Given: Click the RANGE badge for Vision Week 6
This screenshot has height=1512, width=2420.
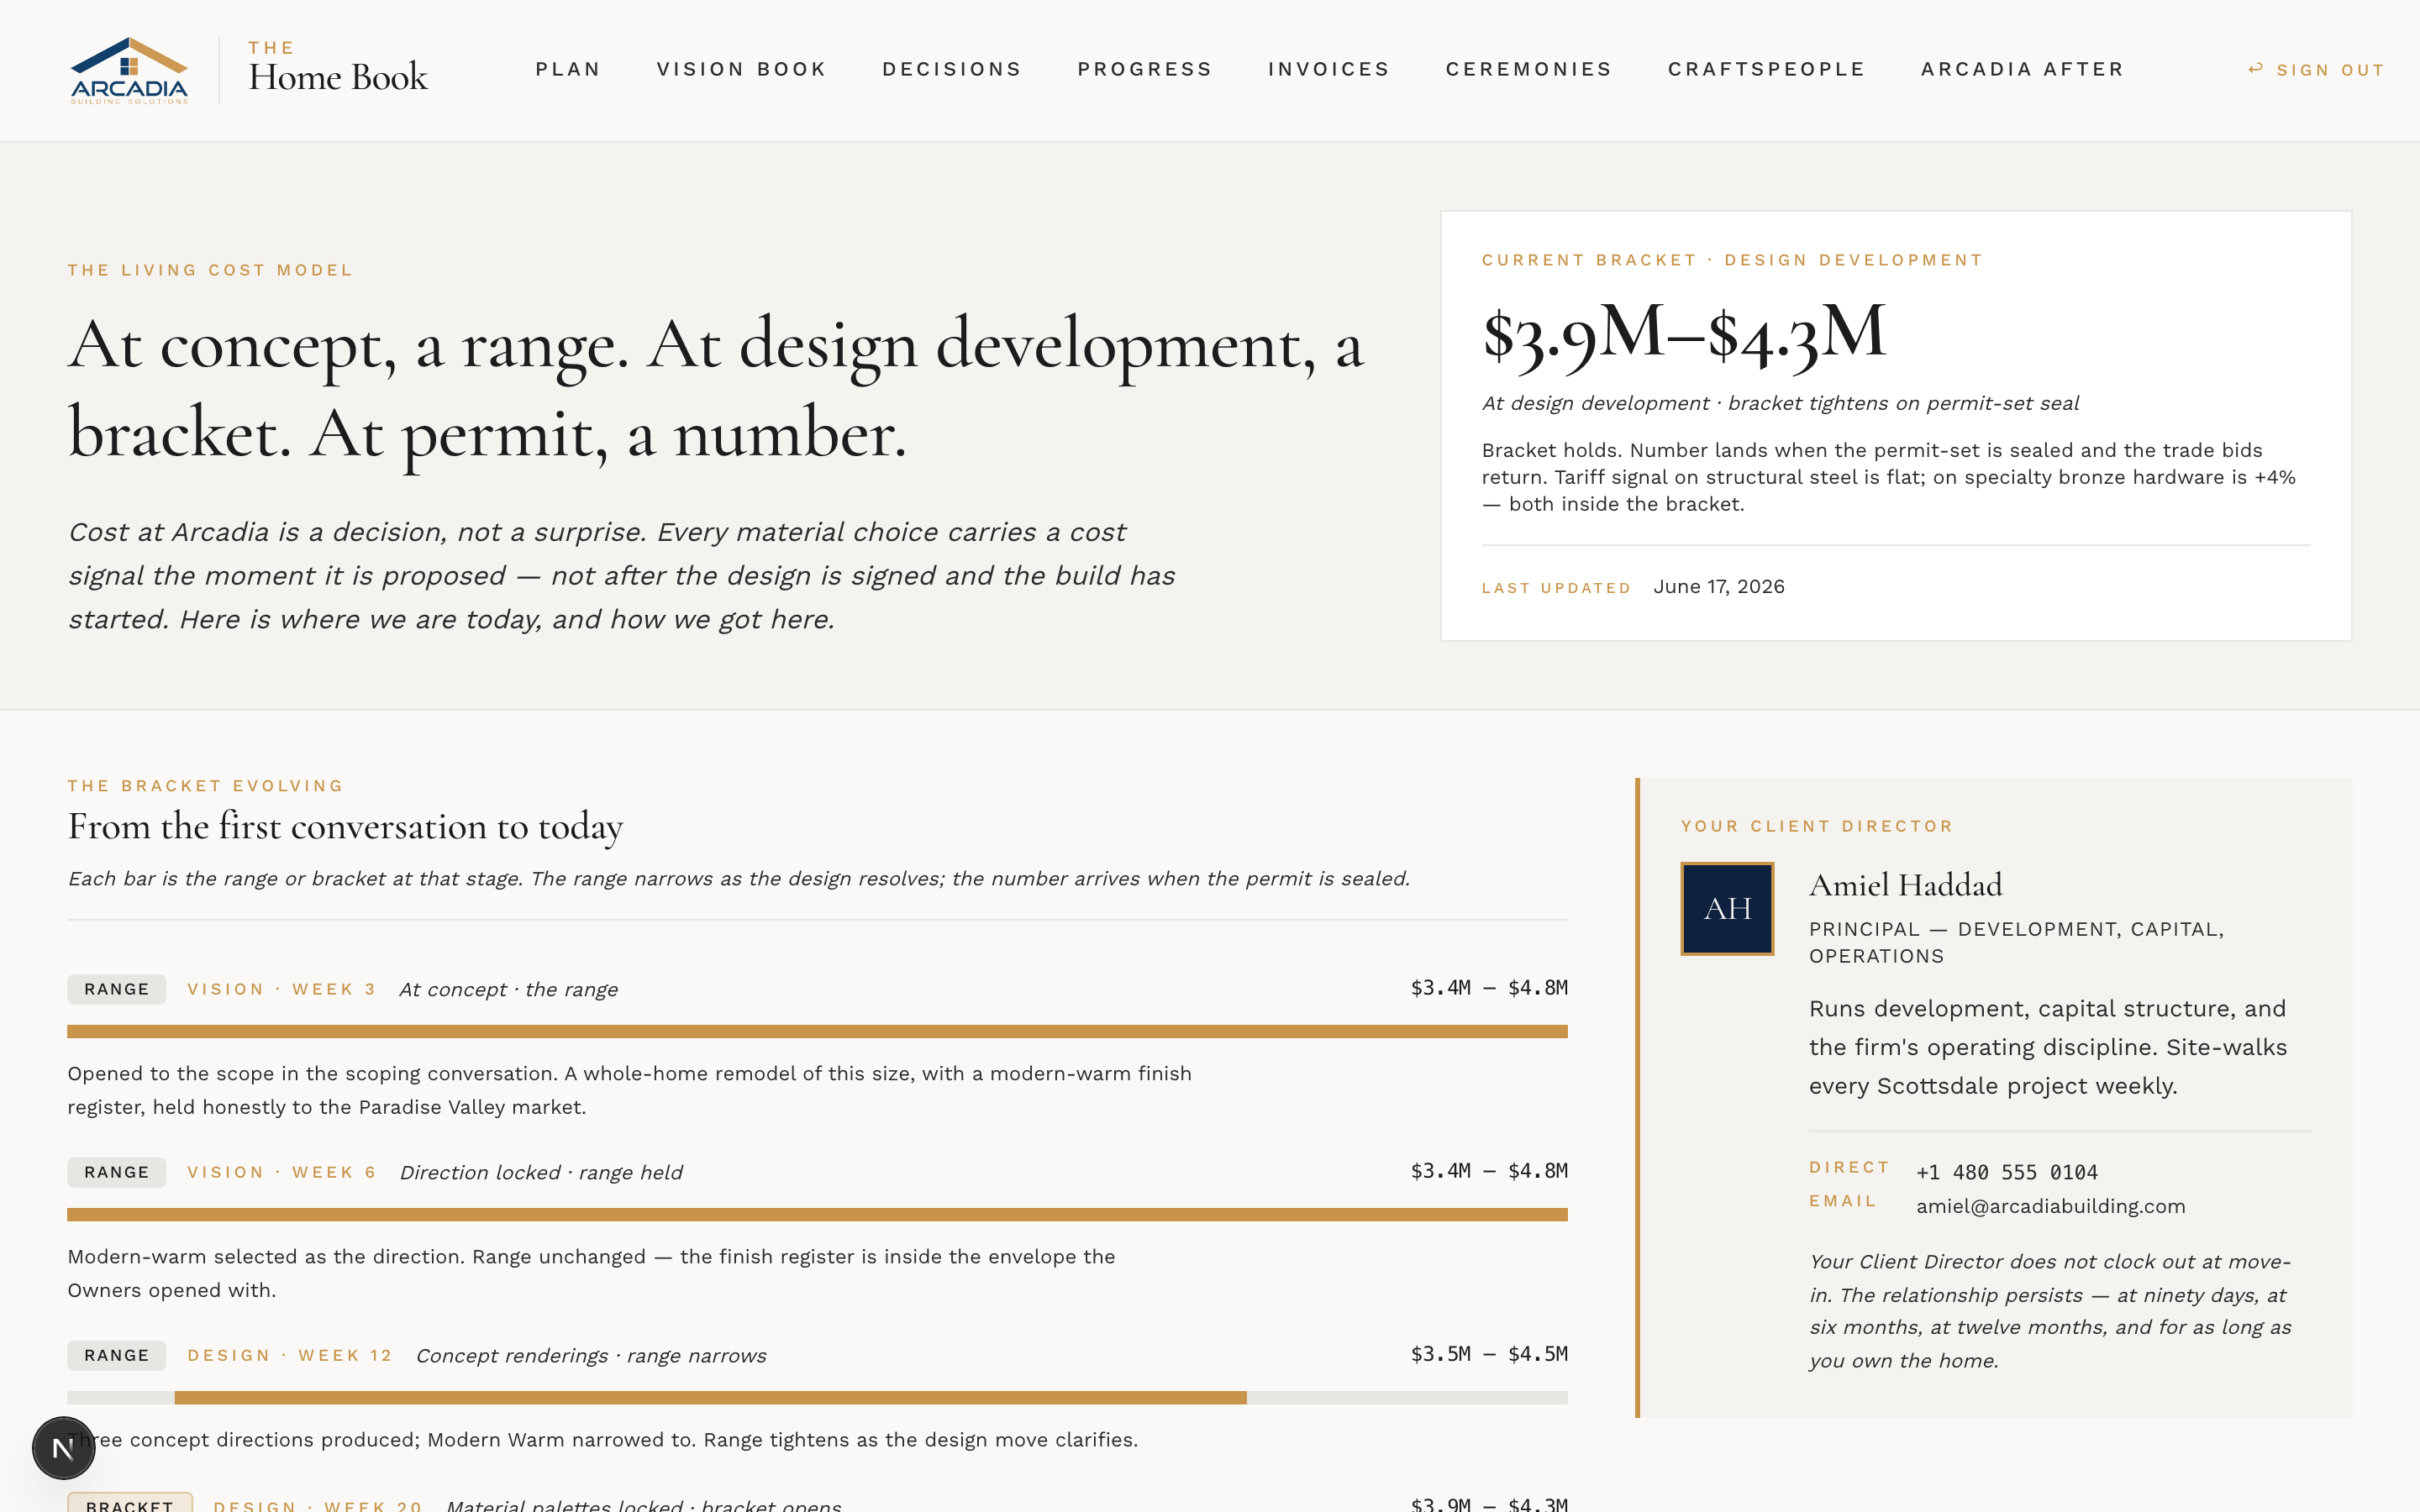Looking at the screenshot, I should [x=116, y=1172].
